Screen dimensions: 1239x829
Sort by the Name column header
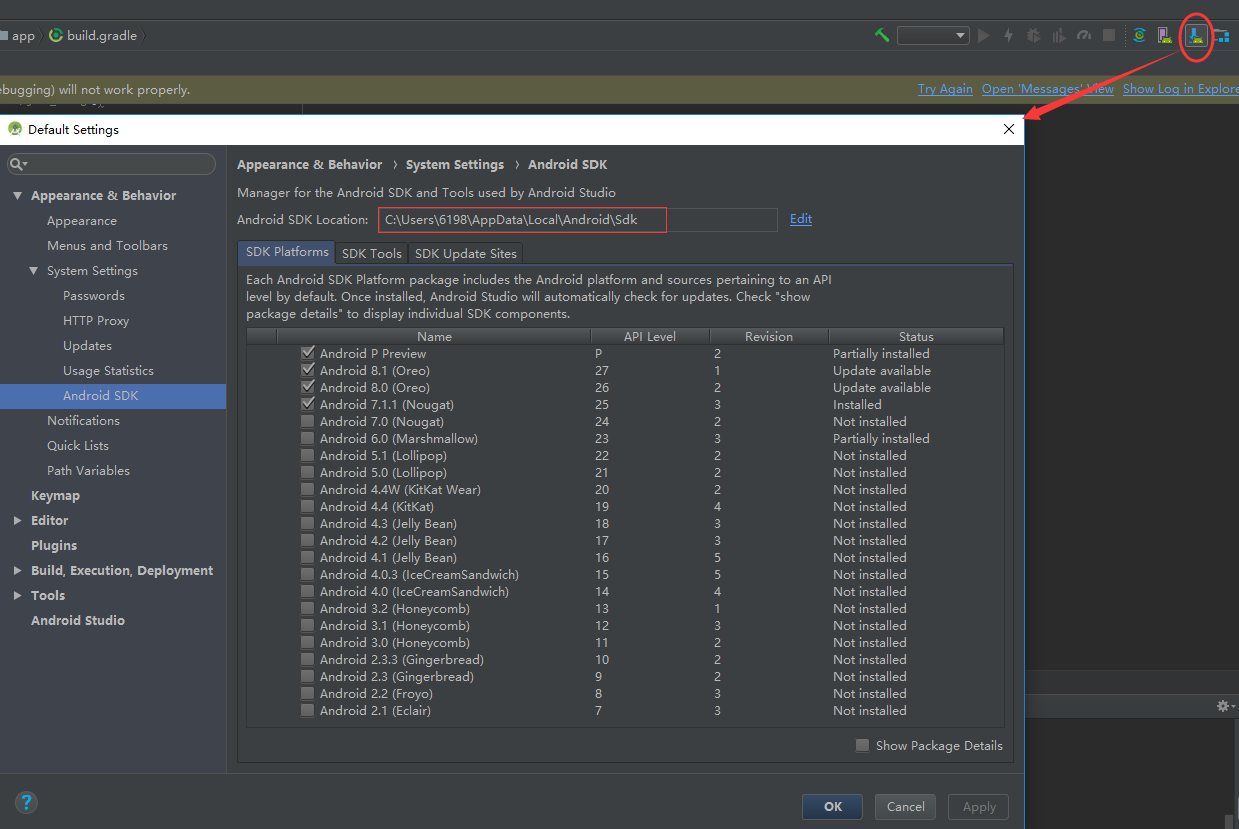point(434,337)
